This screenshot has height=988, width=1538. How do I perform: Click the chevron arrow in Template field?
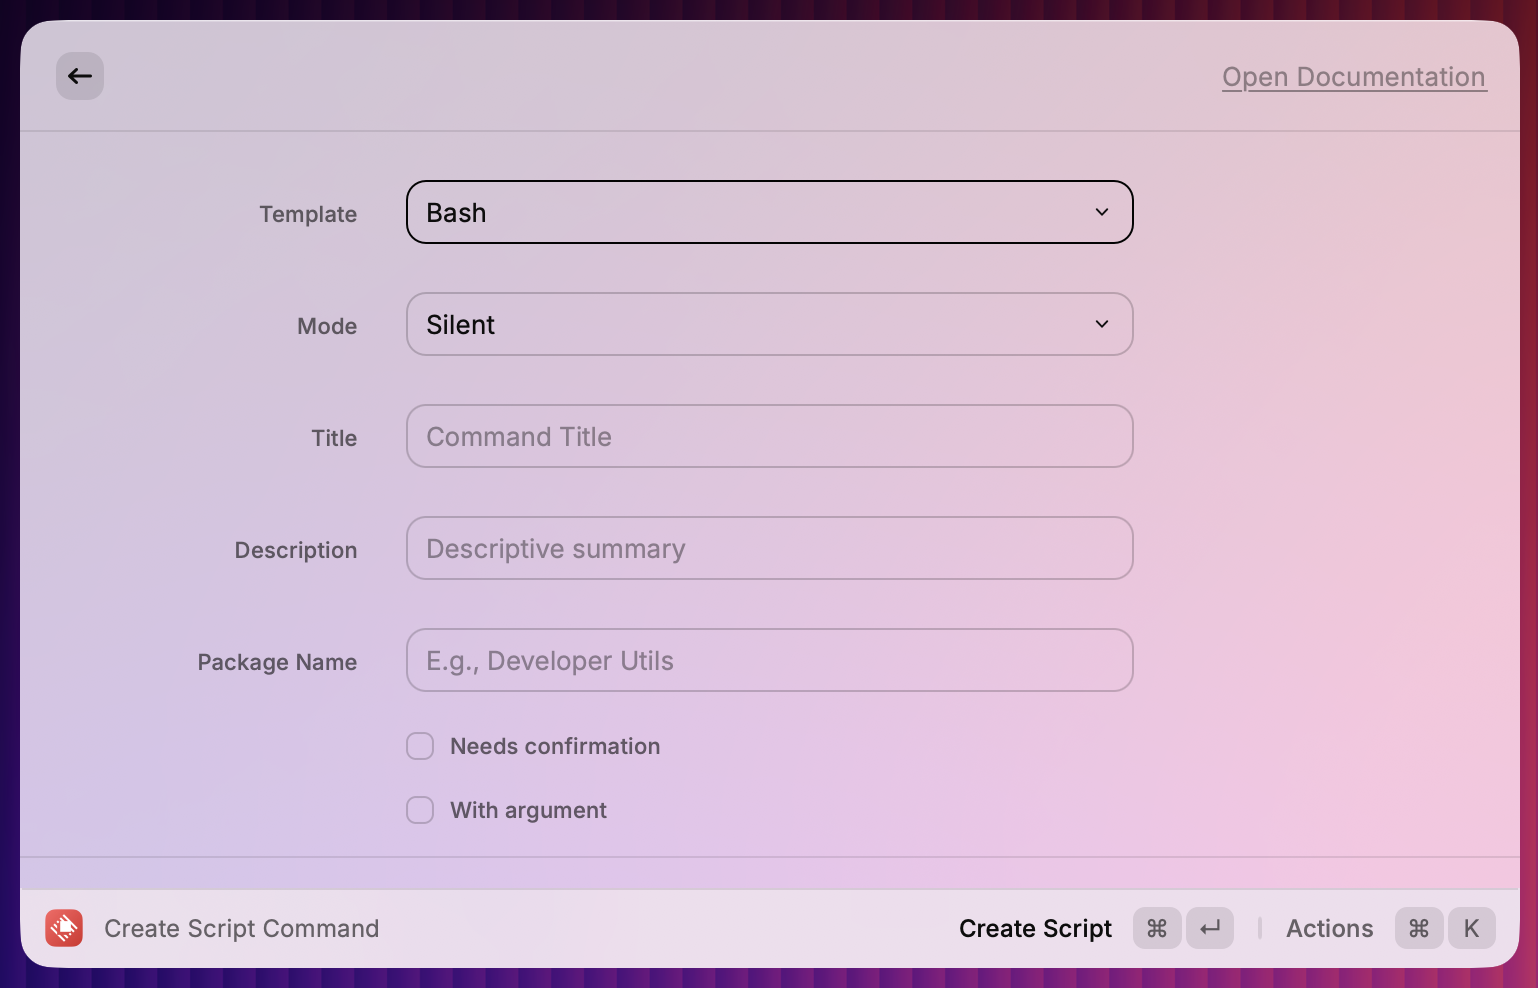[x=1102, y=212]
